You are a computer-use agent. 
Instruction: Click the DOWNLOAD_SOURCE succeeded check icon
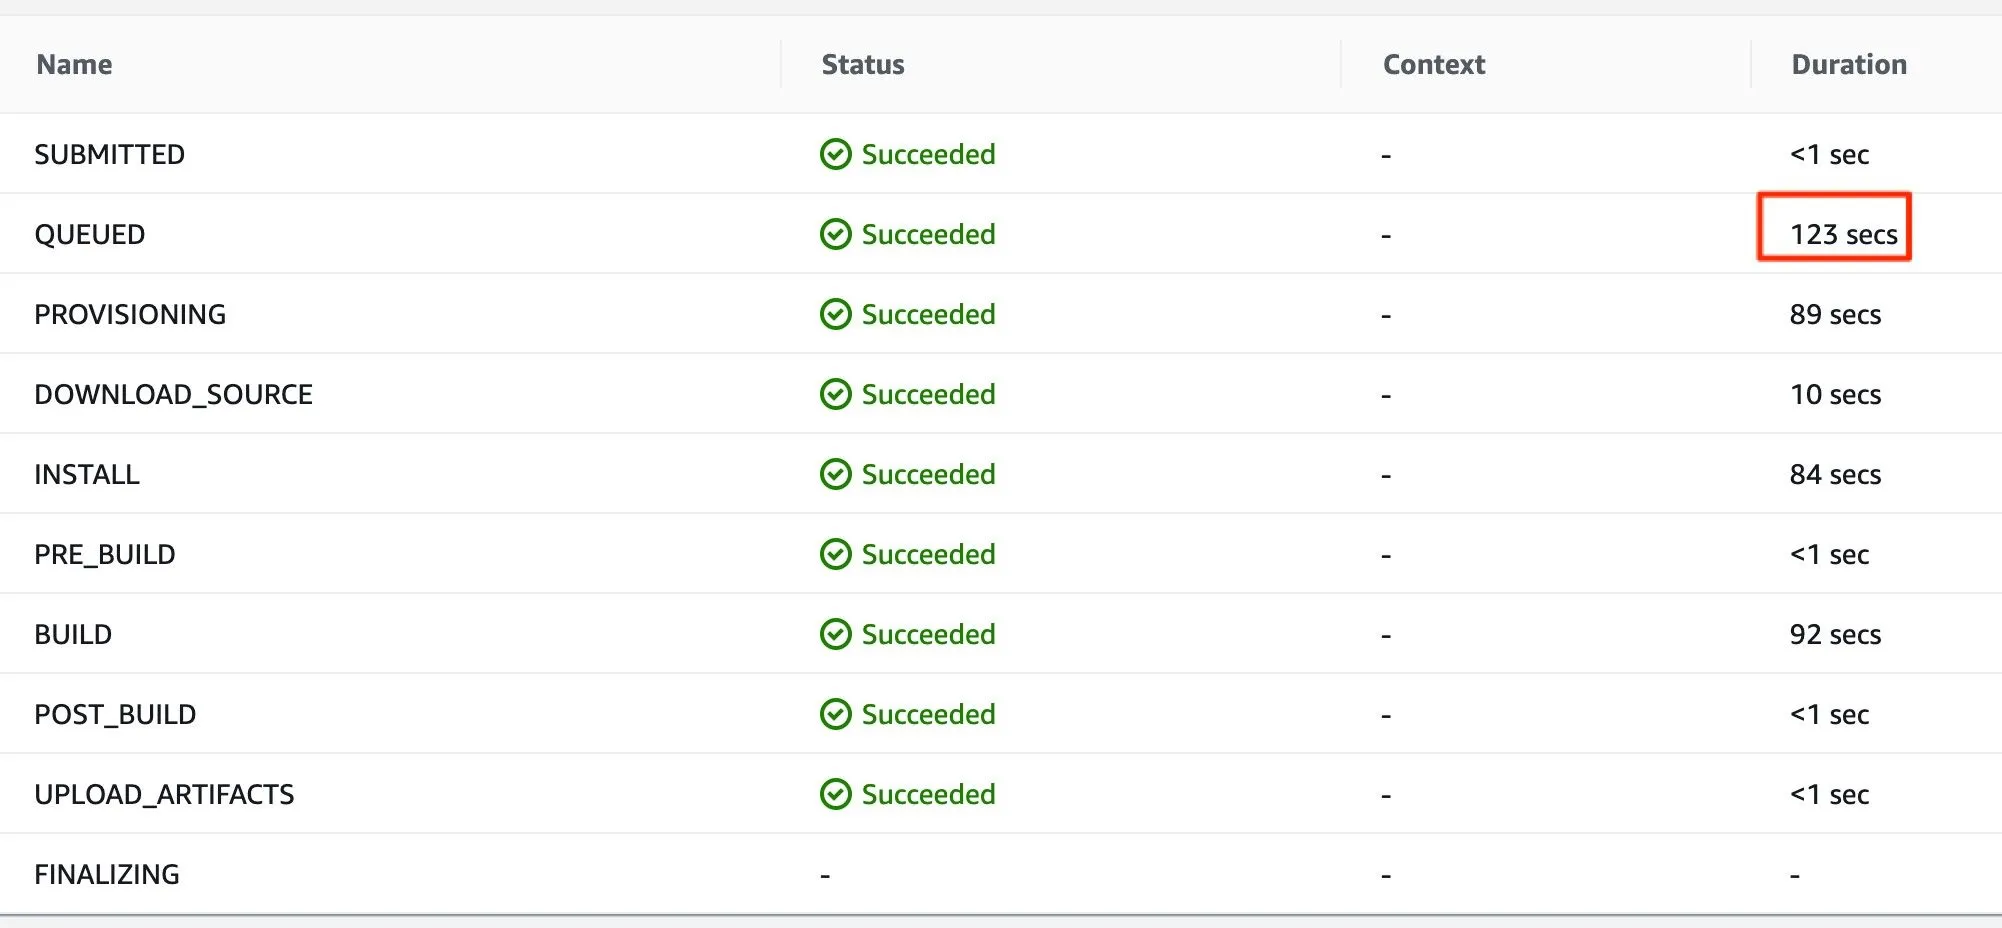835,395
